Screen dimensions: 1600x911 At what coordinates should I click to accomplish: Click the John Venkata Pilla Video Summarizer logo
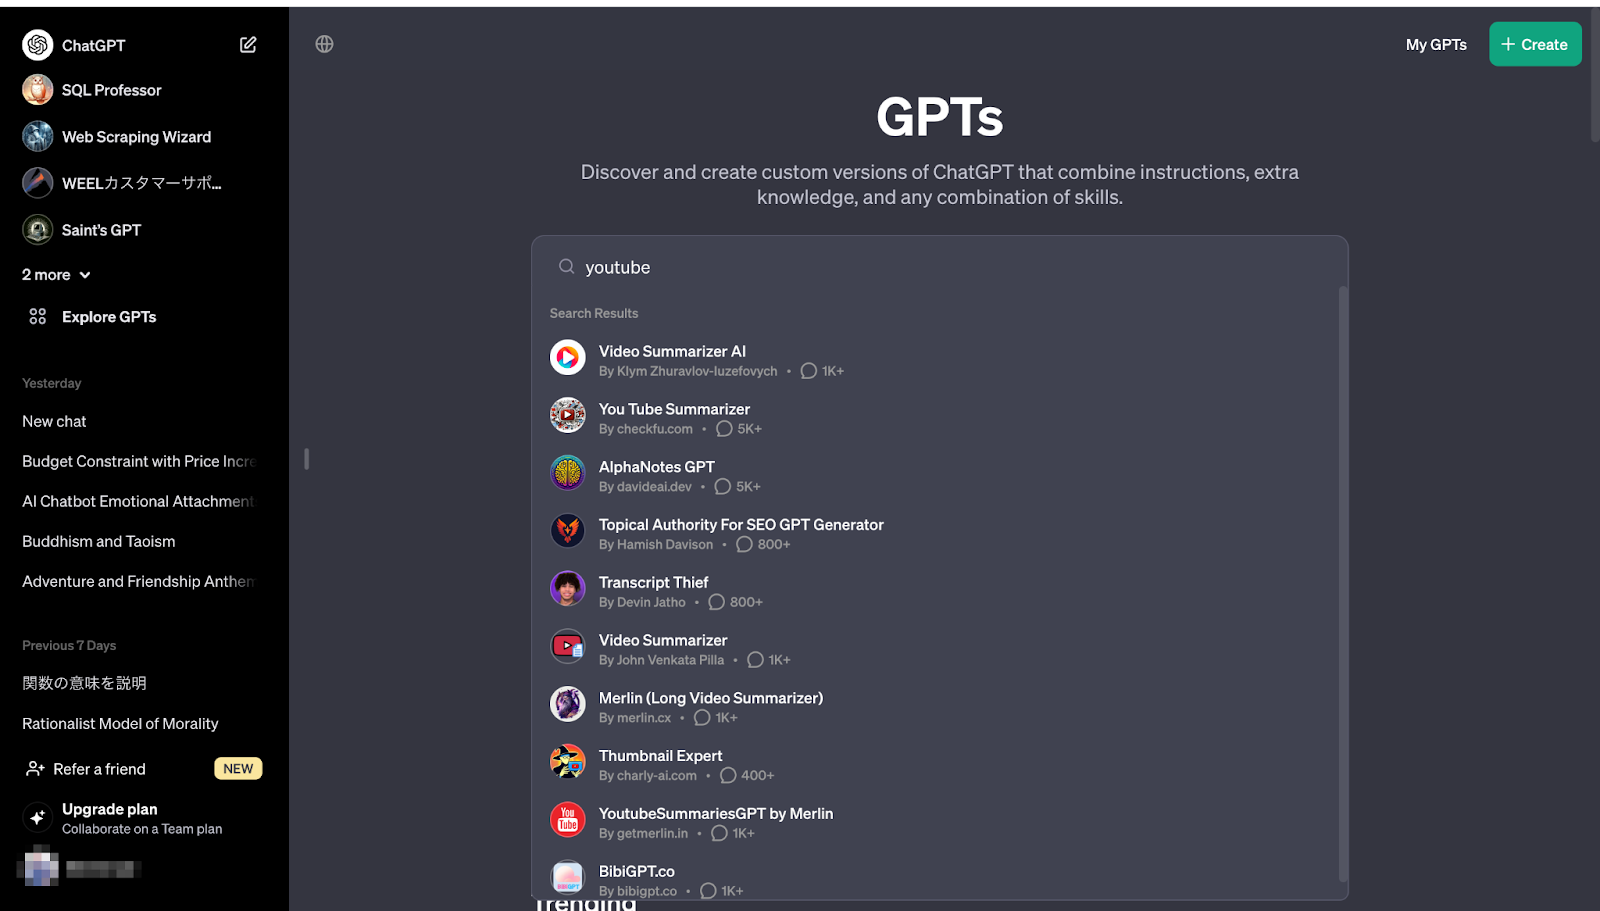pyautogui.click(x=568, y=646)
